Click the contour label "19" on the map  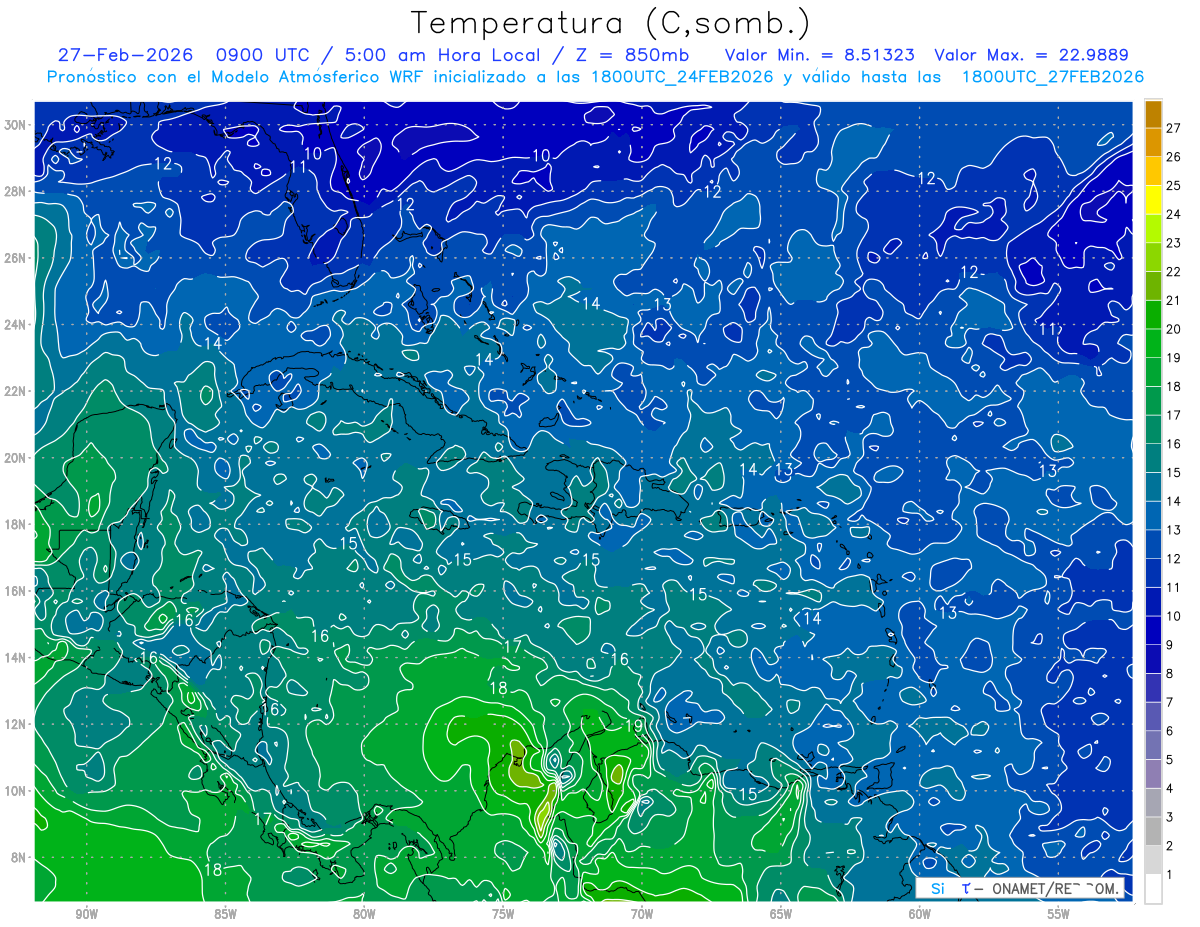tap(633, 726)
